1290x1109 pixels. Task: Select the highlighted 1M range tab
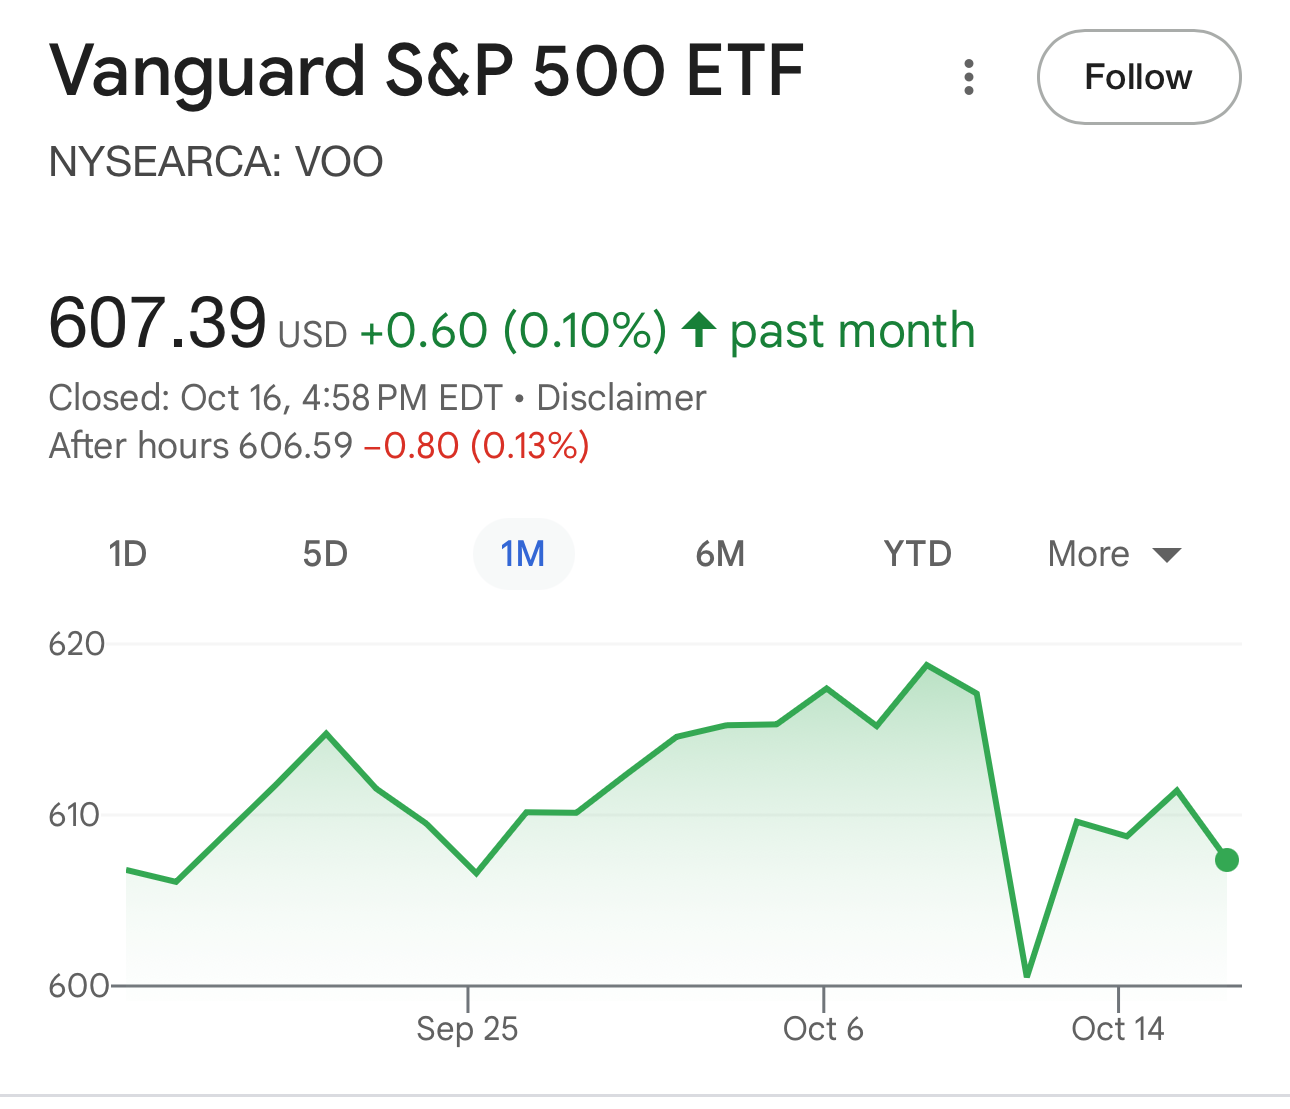(523, 553)
